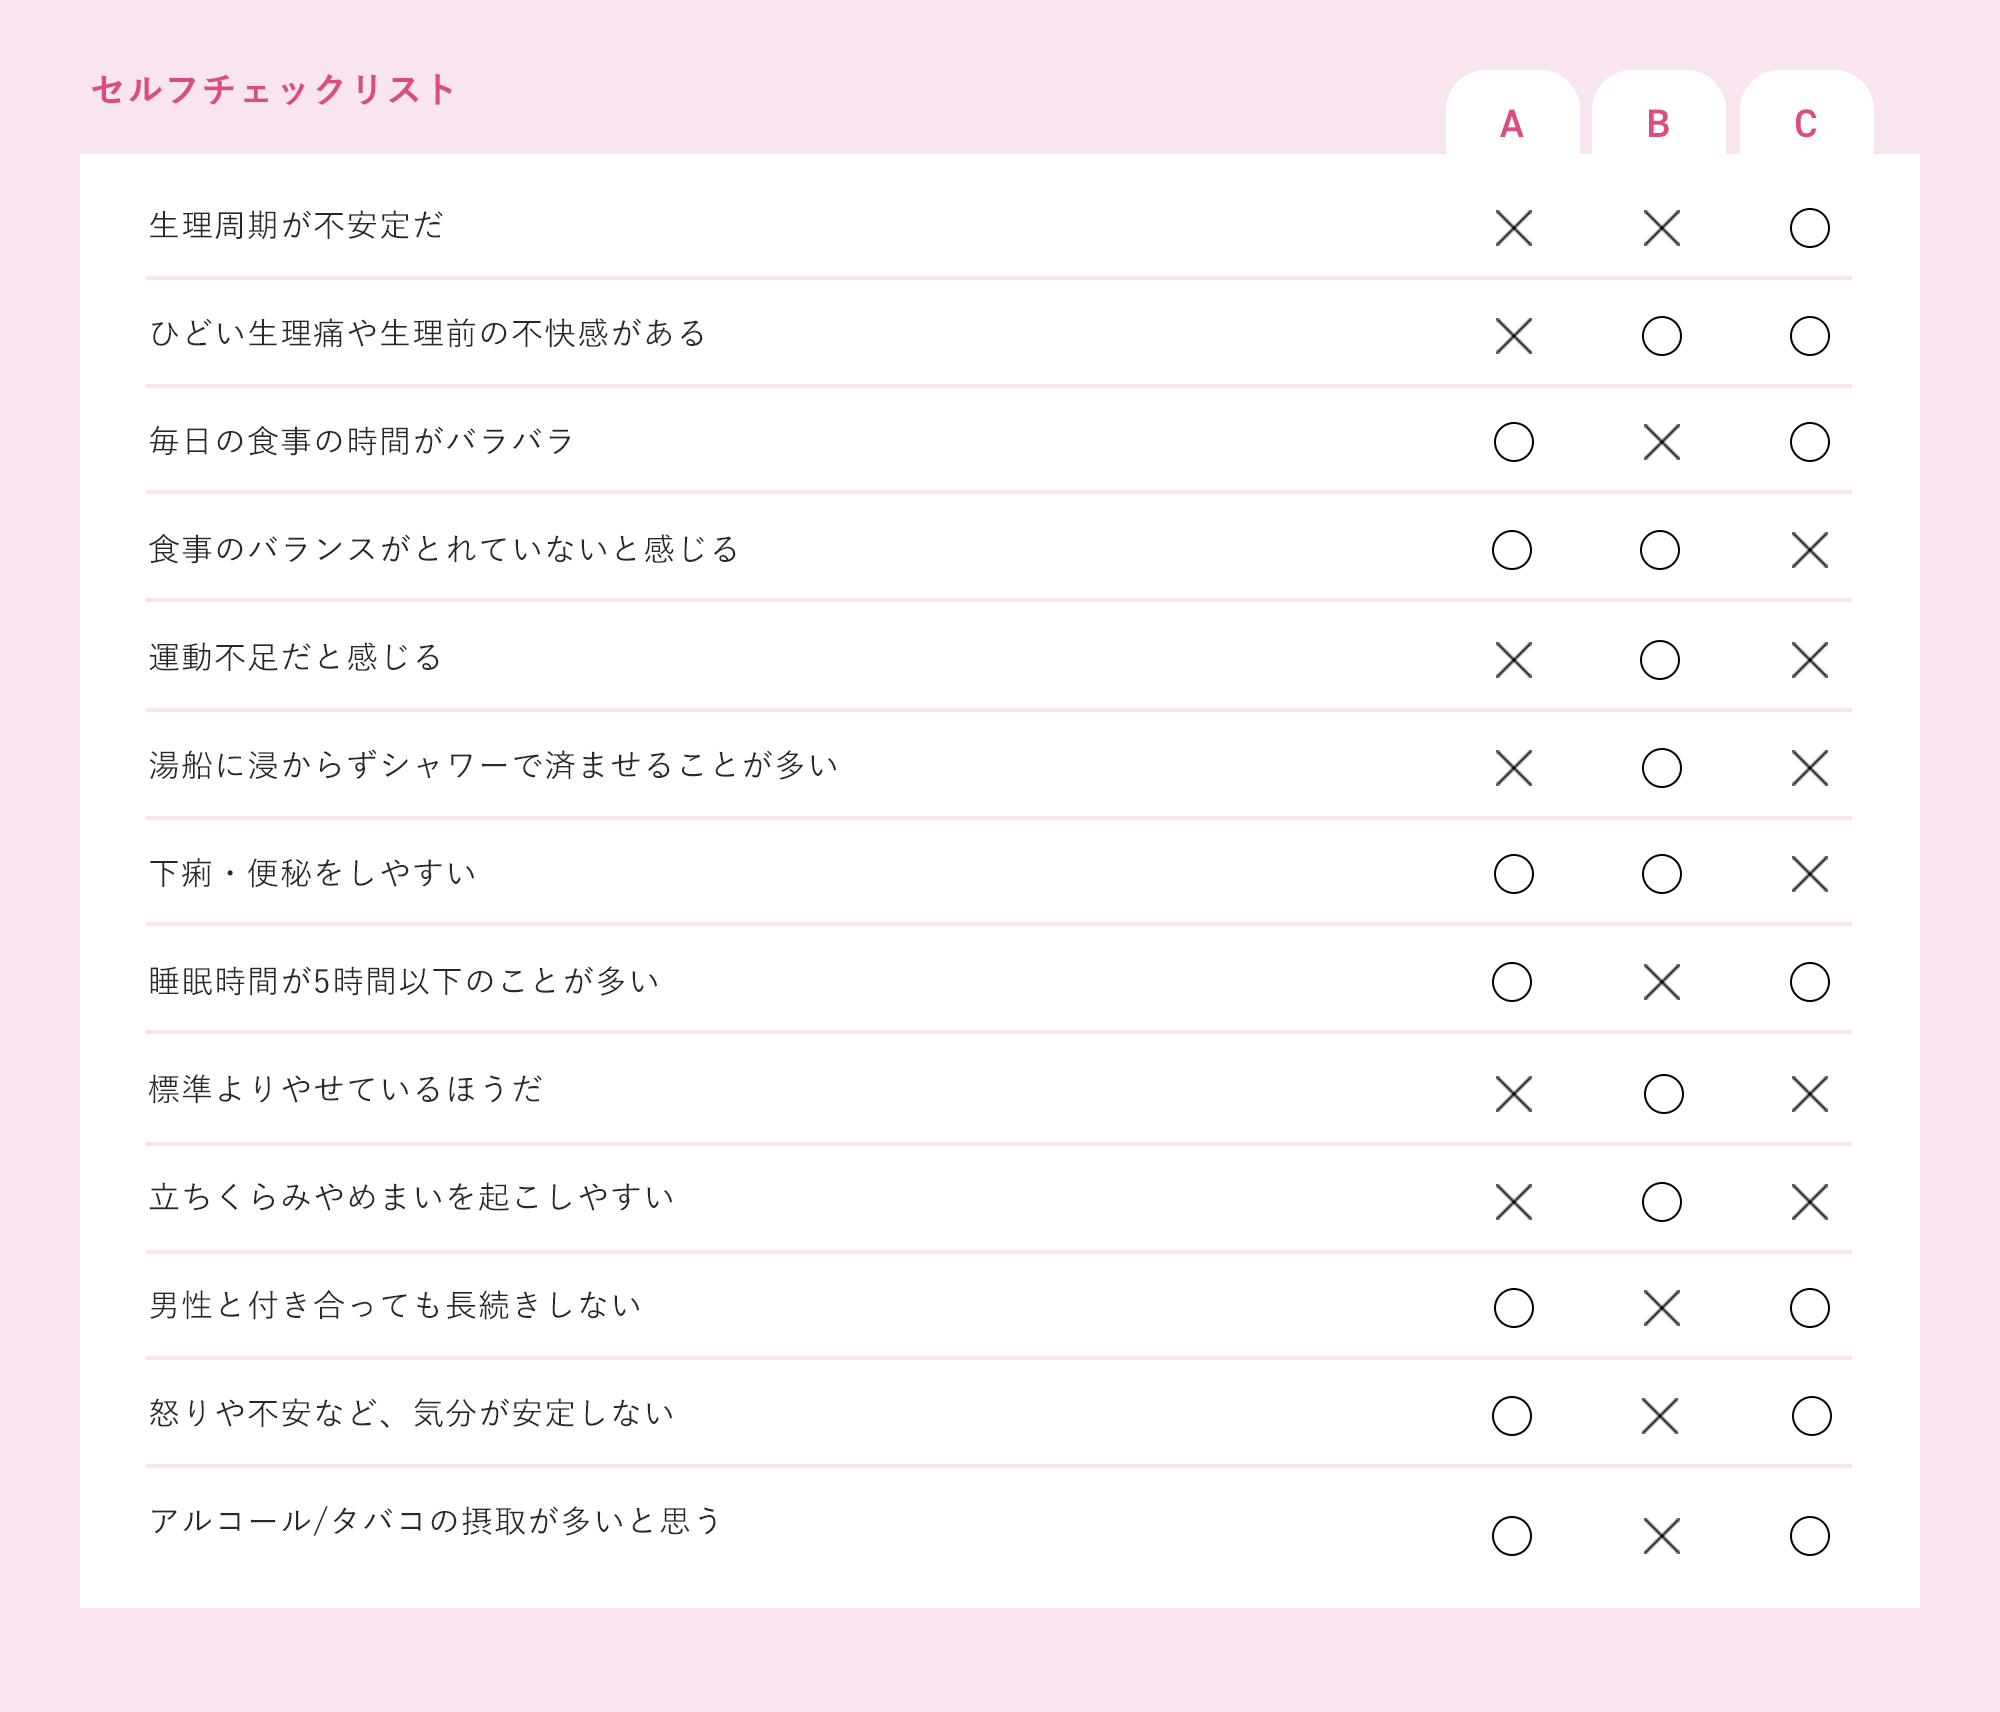Click circle in column B for 湯船に浸からず row
The height and width of the screenshot is (1712, 2000).
coord(1662,768)
